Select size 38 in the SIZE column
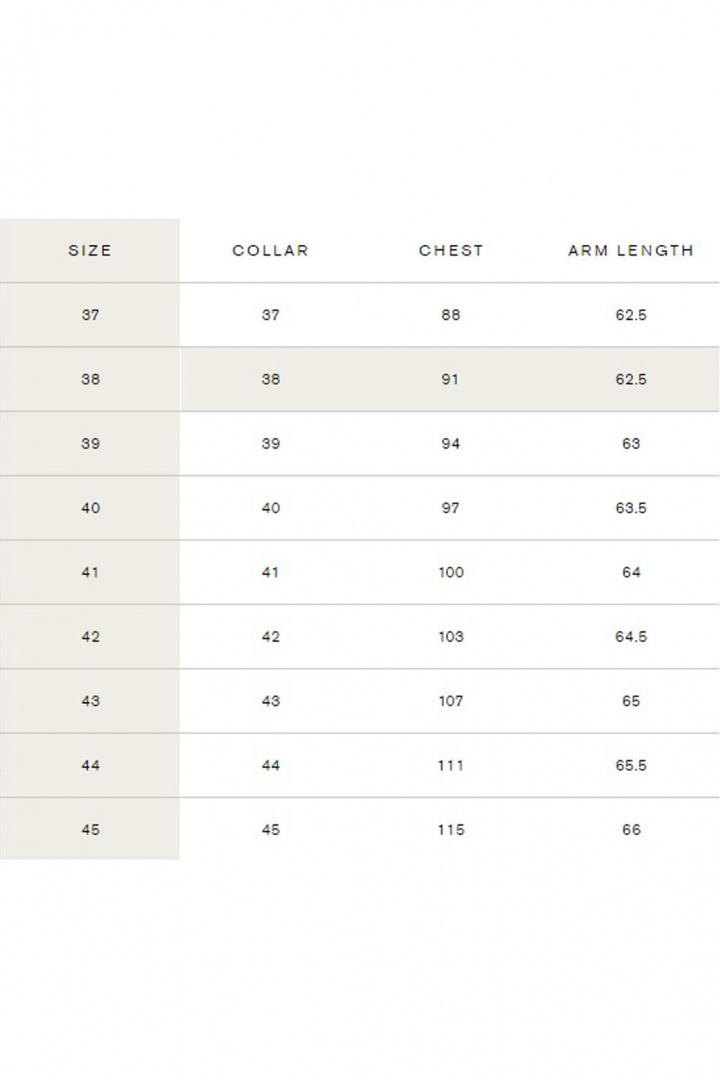The height and width of the screenshot is (1080, 720). (x=90, y=380)
